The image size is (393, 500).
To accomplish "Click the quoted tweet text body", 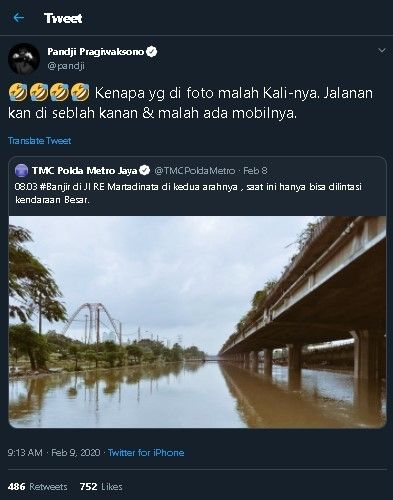I will tap(188, 193).
